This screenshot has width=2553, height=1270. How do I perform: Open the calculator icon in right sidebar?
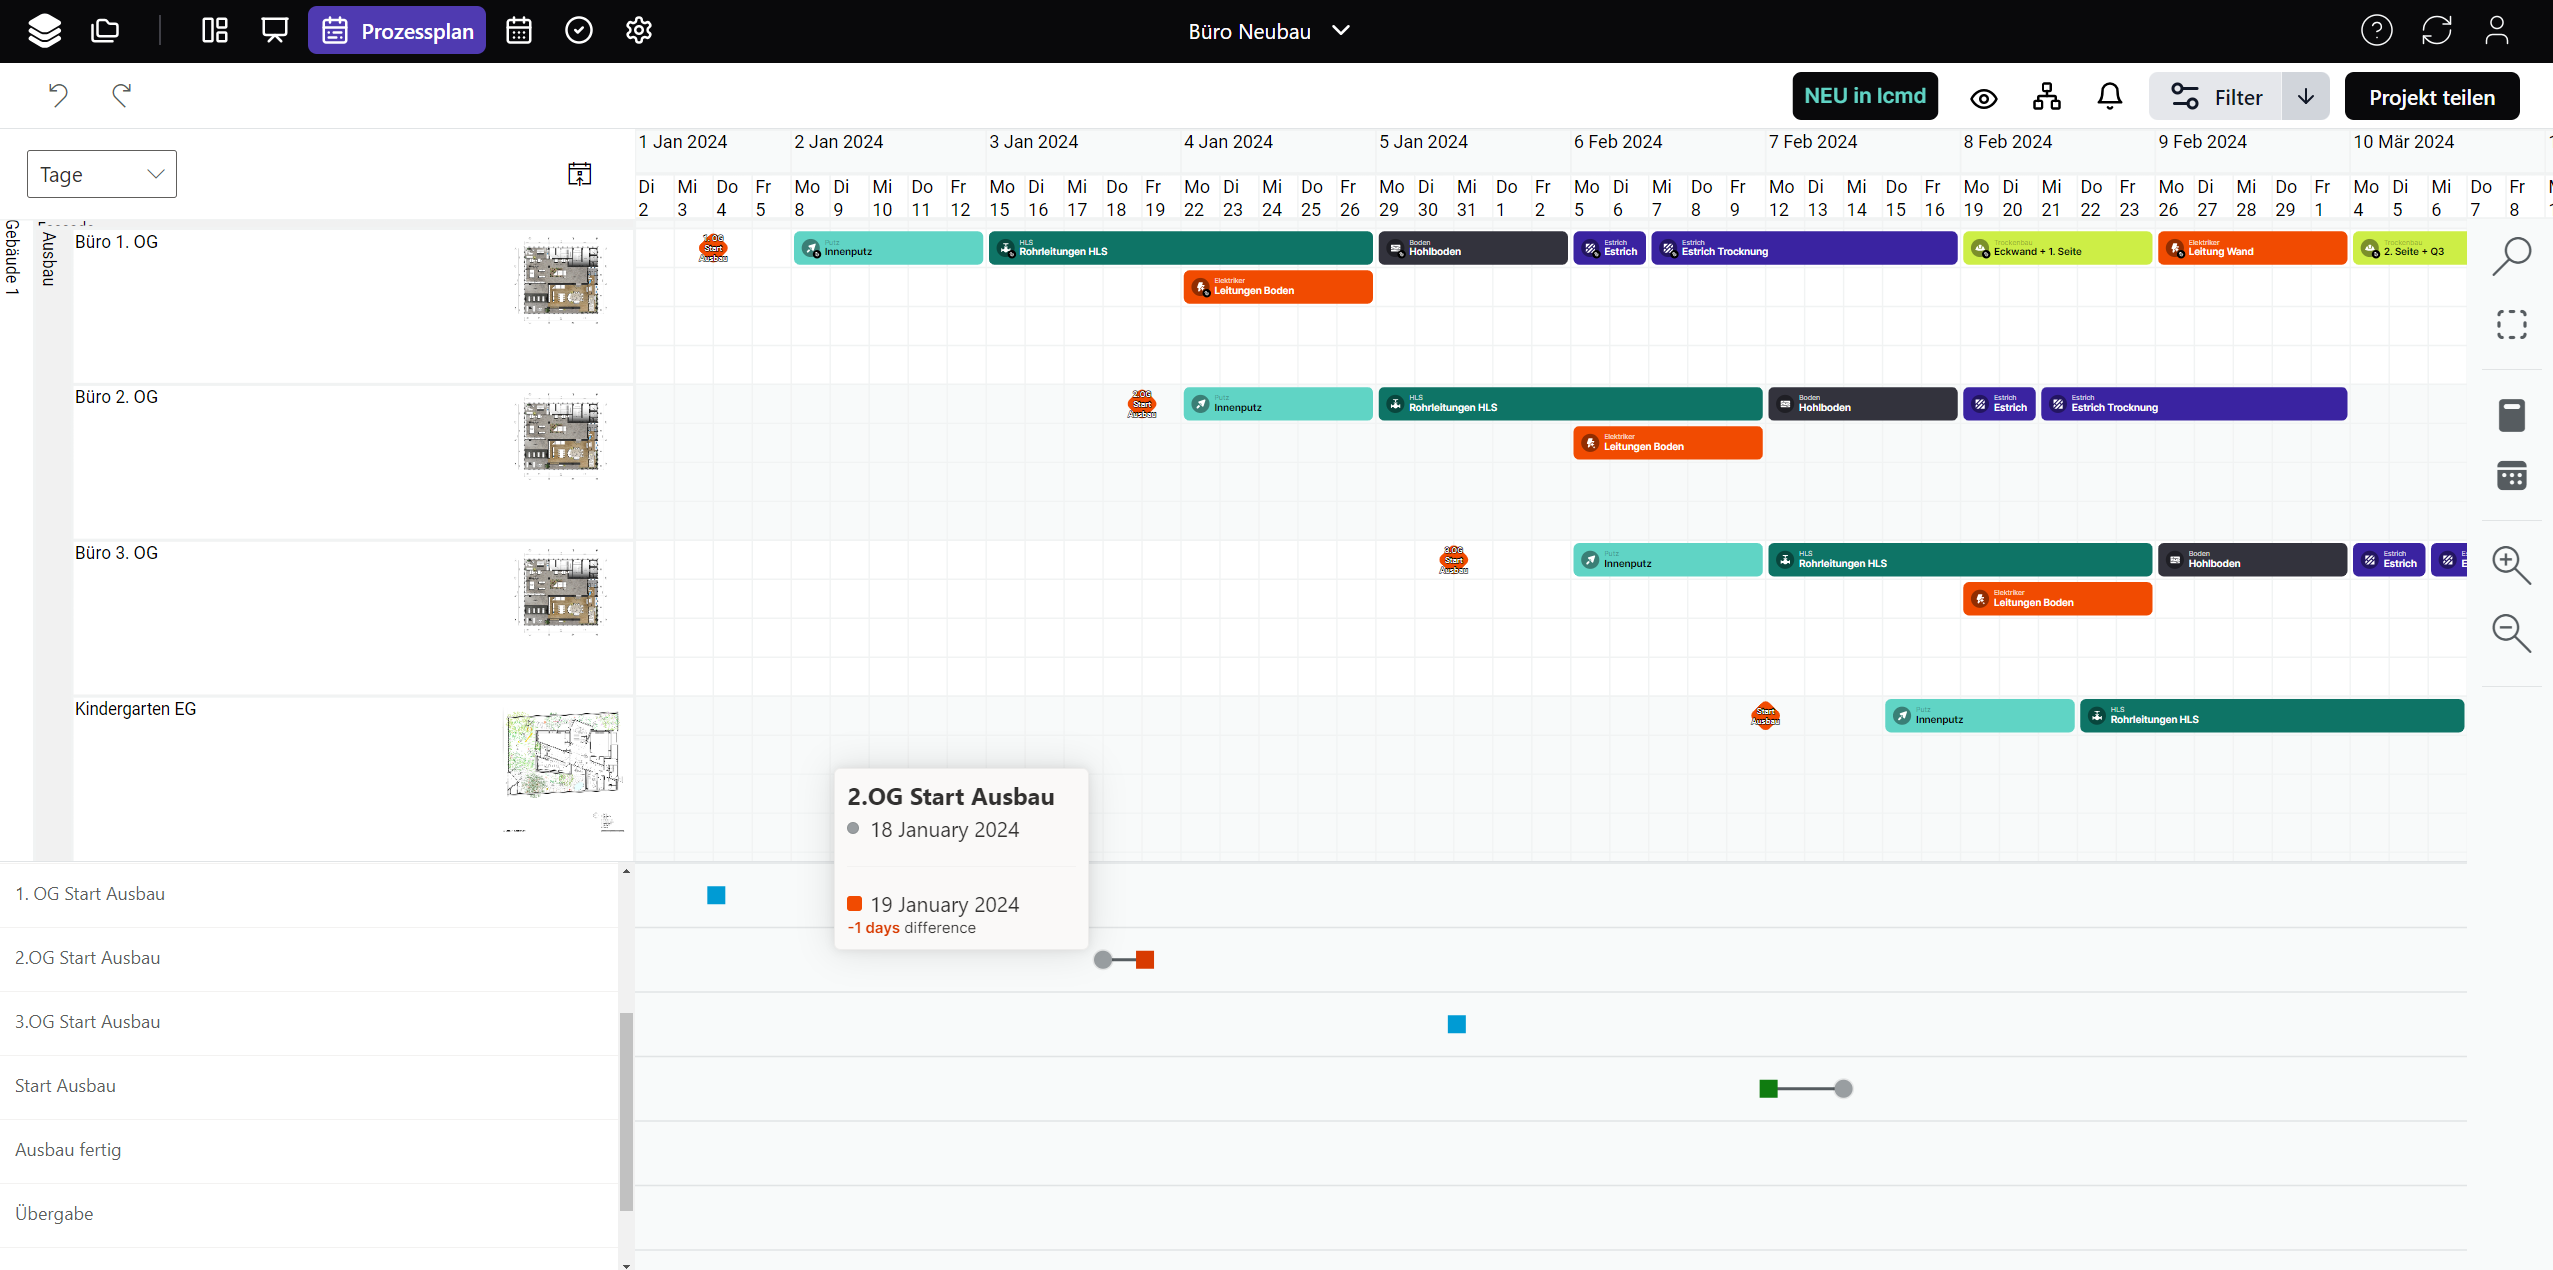pyautogui.click(x=2511, y=415)
